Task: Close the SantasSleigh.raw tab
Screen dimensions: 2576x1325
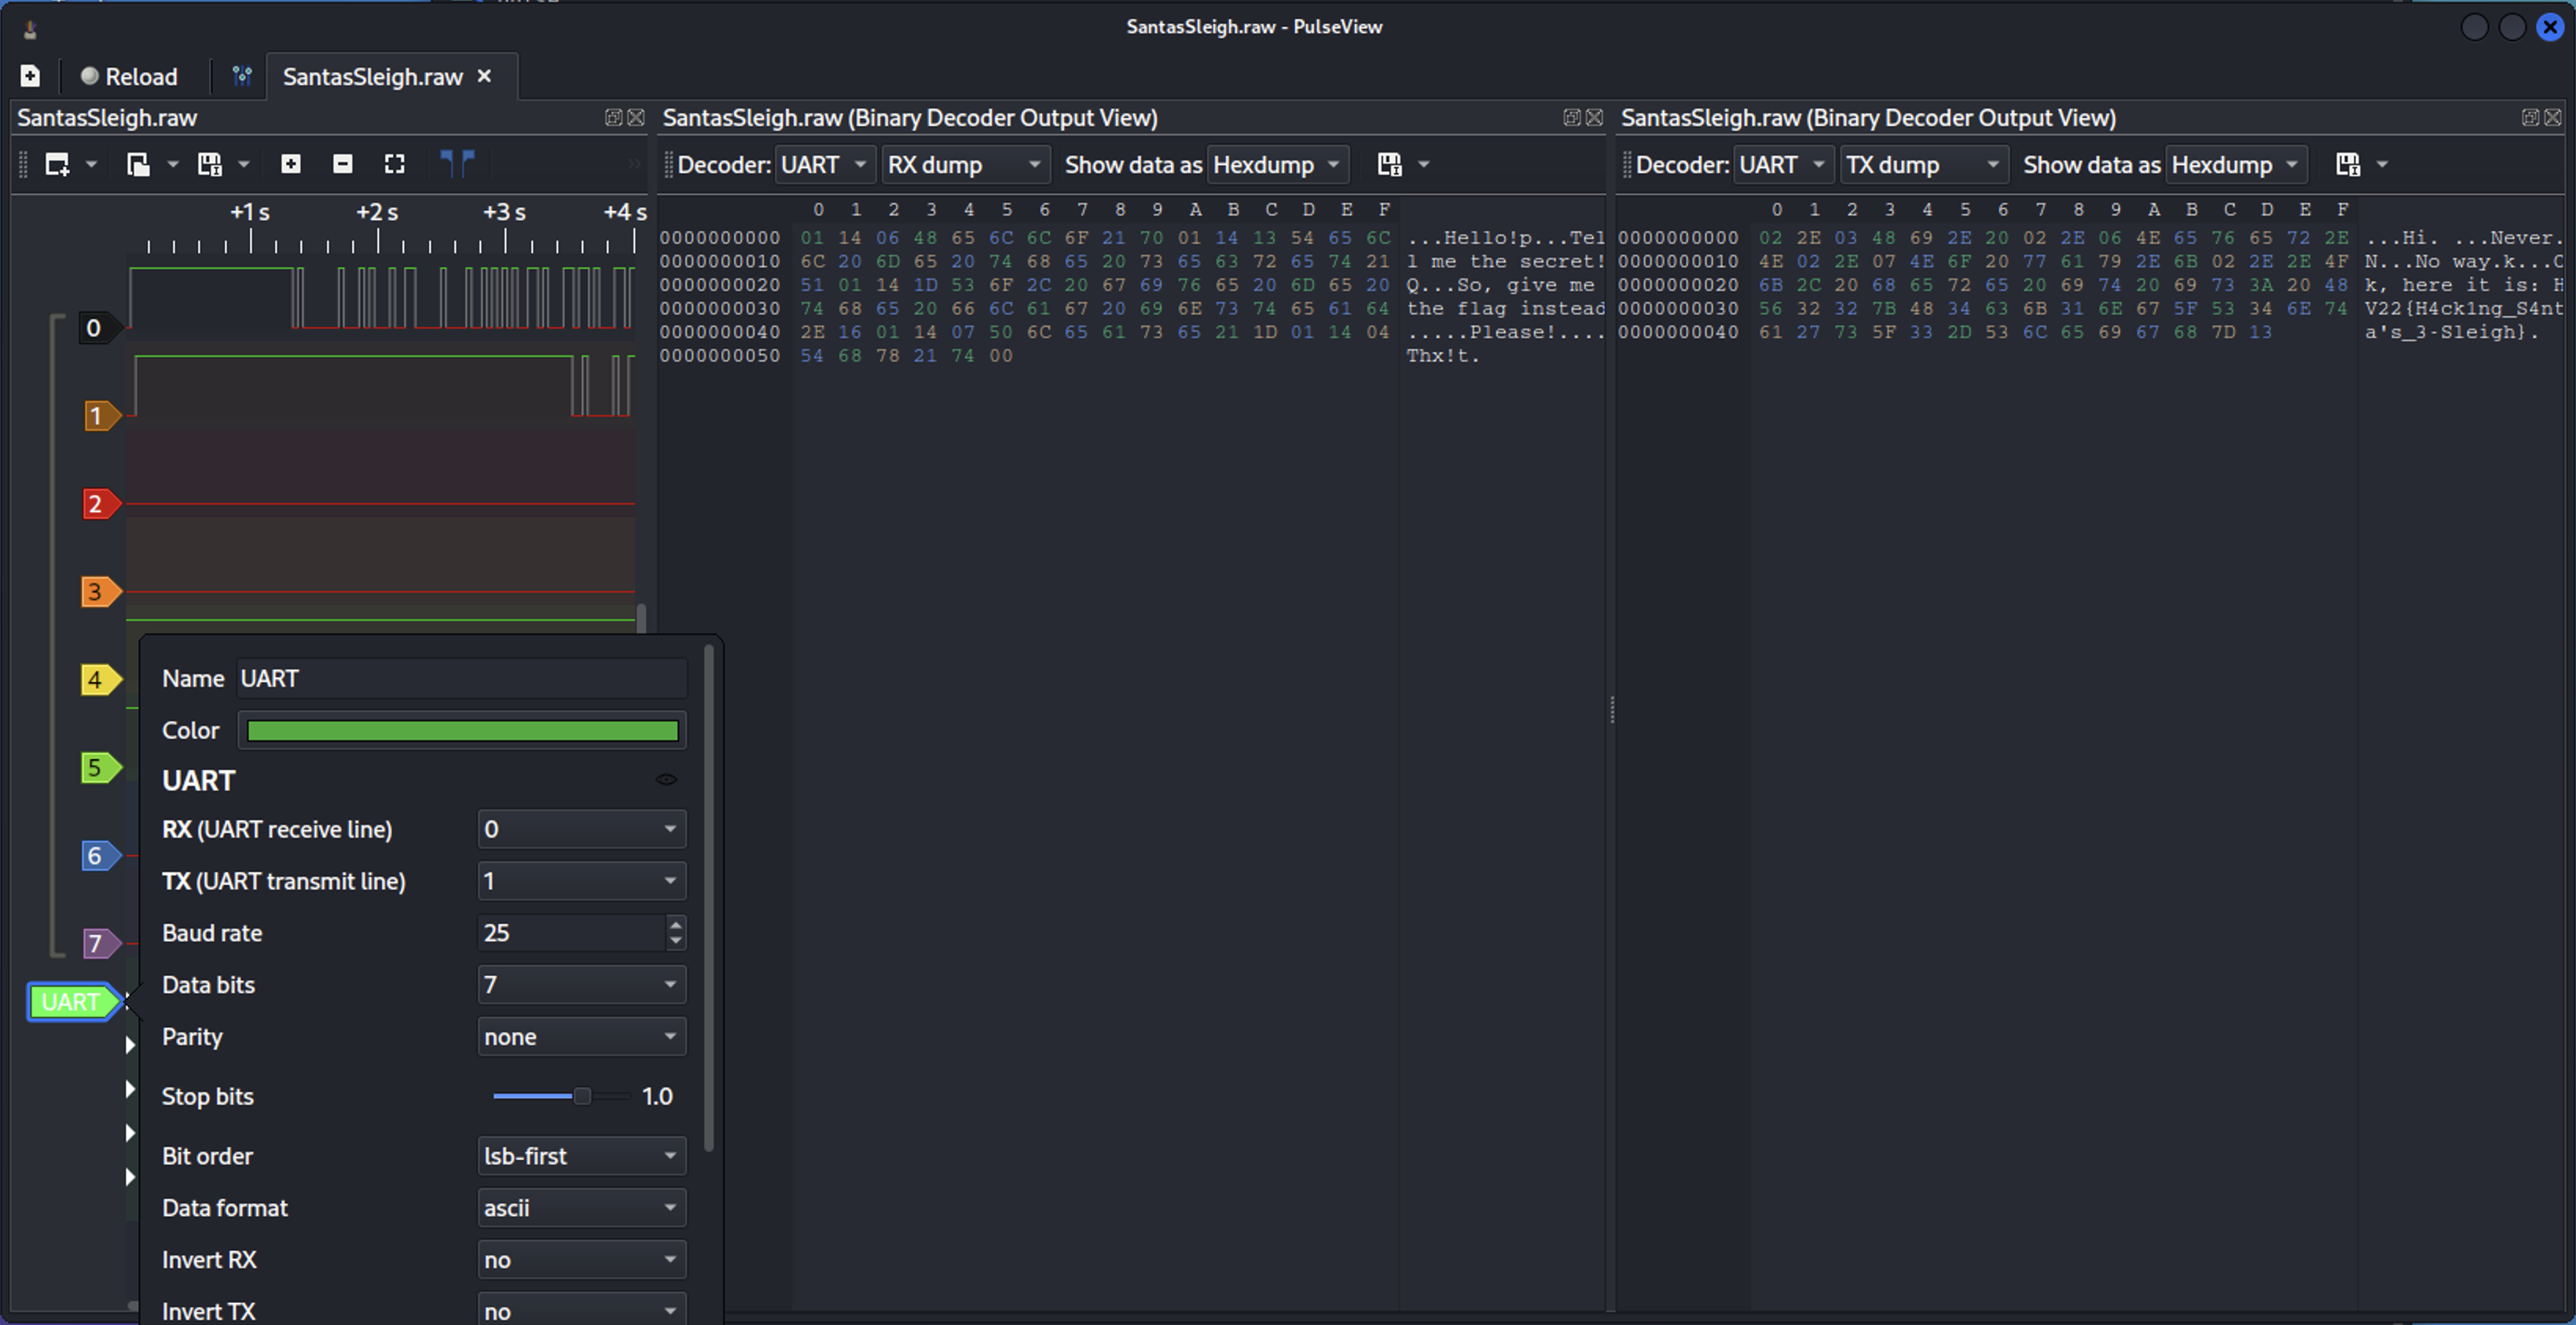Action: click(484, 76)
